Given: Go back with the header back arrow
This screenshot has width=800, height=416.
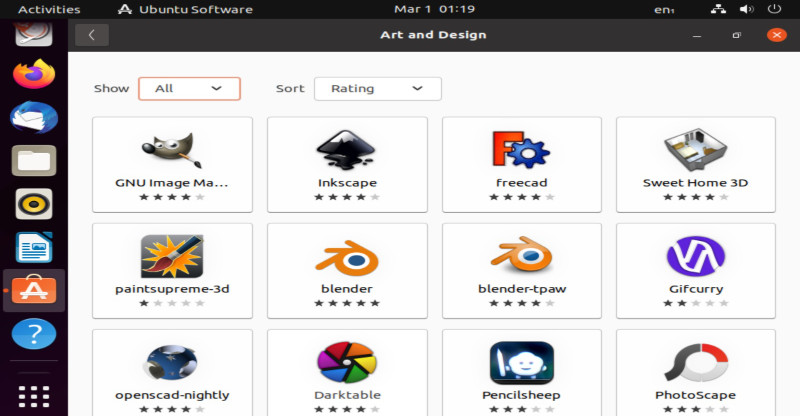Looking at the screenshot, I should [x=92, y=35].
